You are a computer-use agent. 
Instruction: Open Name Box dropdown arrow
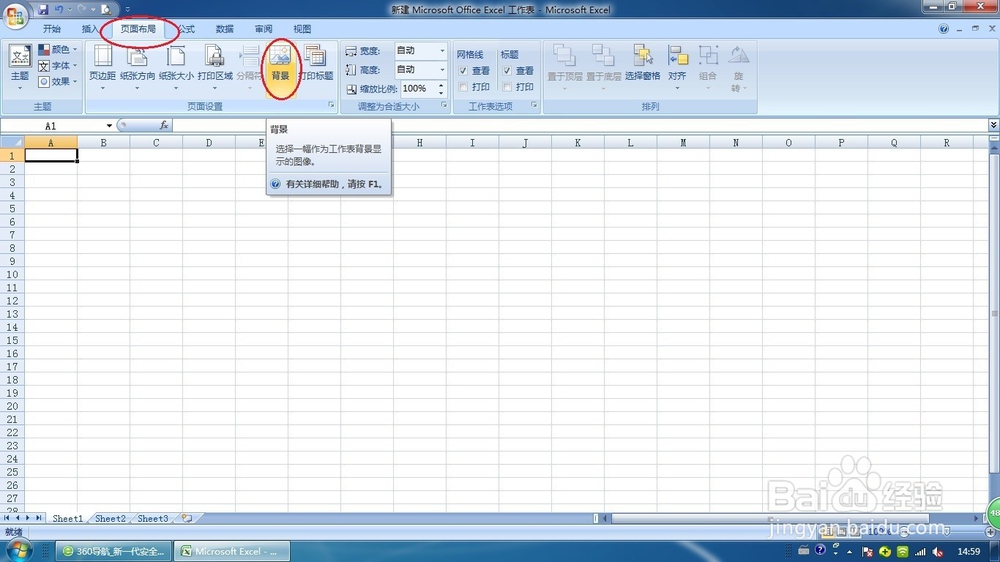[x=109, y=126]
